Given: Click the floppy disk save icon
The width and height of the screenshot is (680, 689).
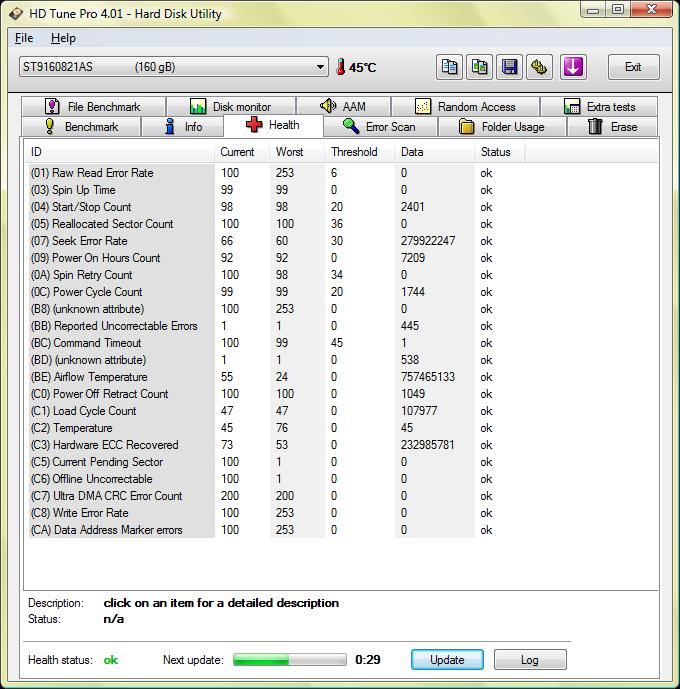Looking at the screenshot, I should pos(509,67).
